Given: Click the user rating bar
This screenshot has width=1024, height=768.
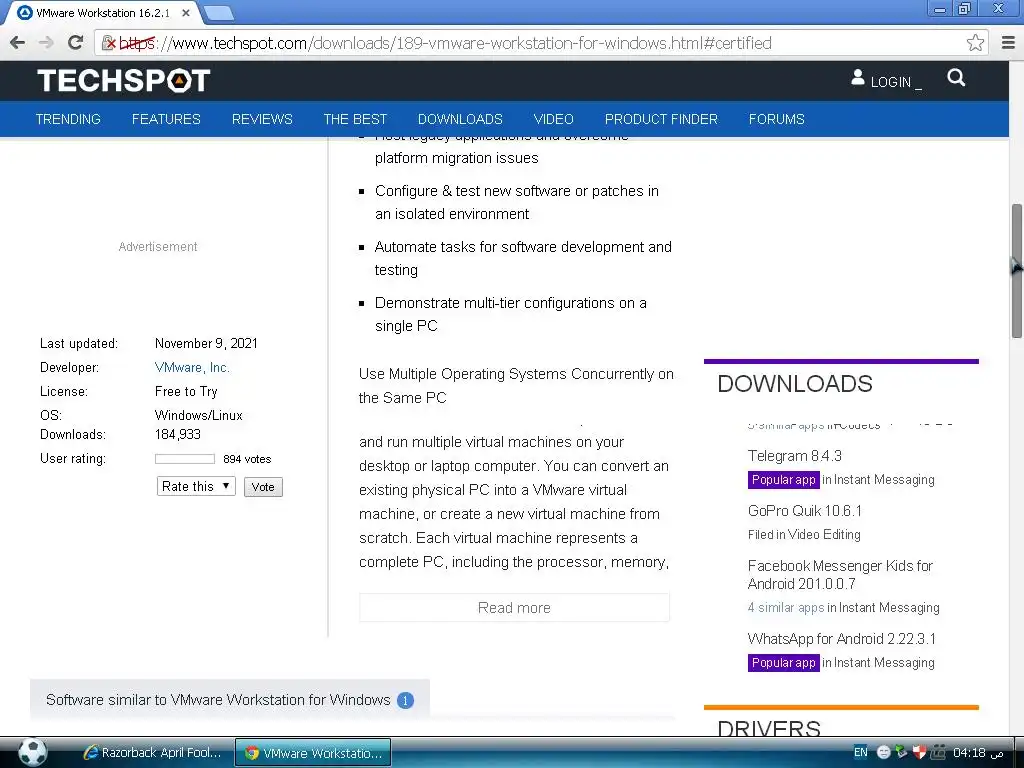Looking at the screenshot, I should coord(185,459).
